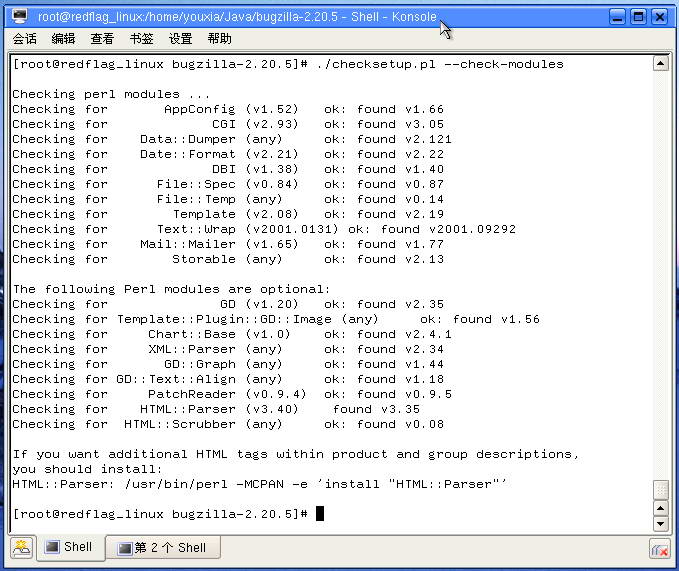Open the 会话 (Session) menu
The width and height of the screenshot is (679, 571).
click(x=25, y=39)
